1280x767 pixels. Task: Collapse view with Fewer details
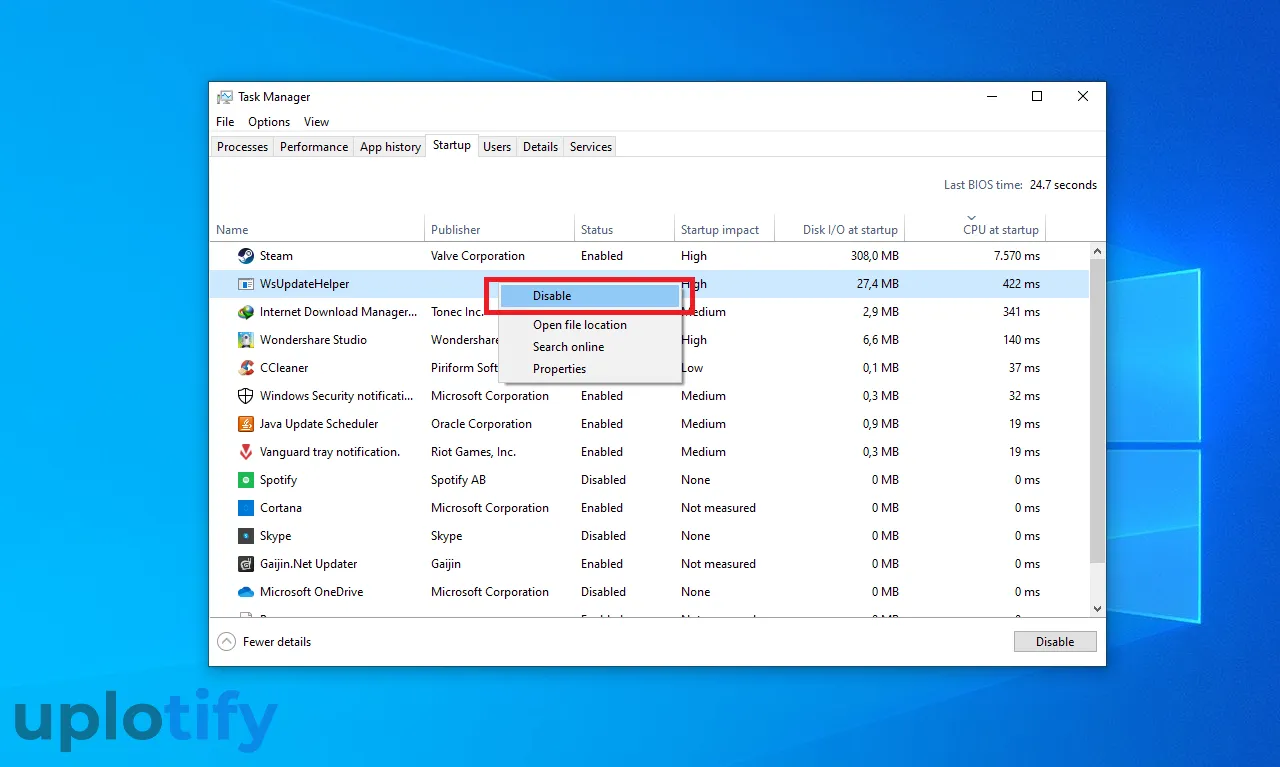tap(264, 642)
